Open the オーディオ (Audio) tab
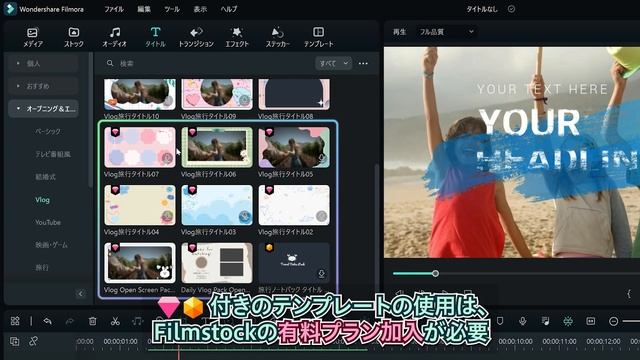The image size is (640, 360). tap(115, 37)
